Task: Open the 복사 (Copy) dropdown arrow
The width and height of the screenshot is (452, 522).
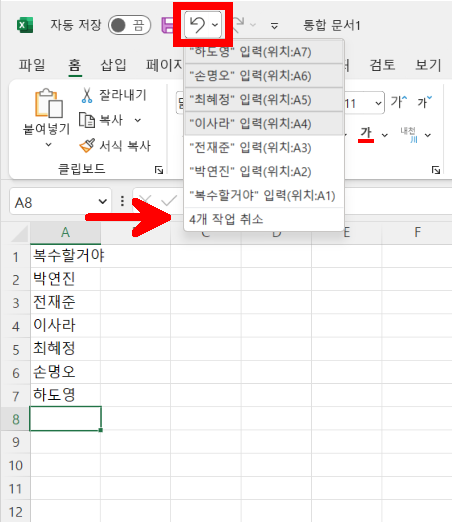Action: tap(138, 120)
